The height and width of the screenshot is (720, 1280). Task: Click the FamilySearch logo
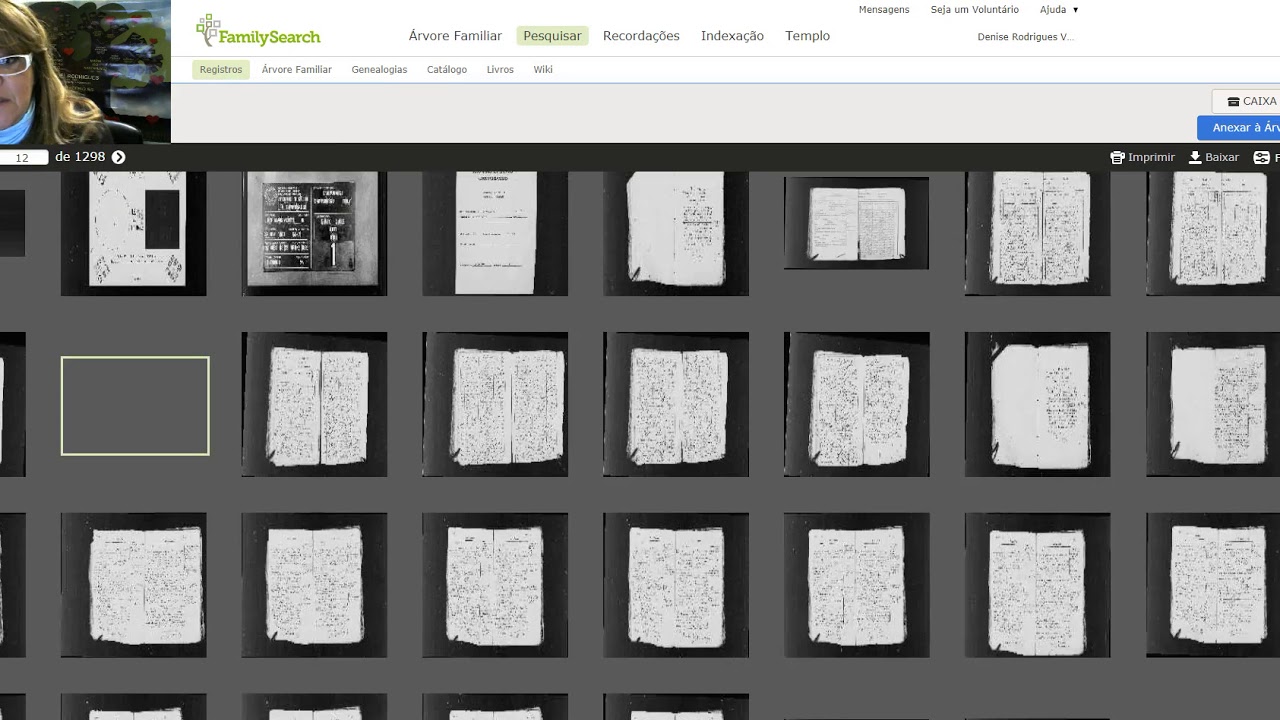(258, 31)
